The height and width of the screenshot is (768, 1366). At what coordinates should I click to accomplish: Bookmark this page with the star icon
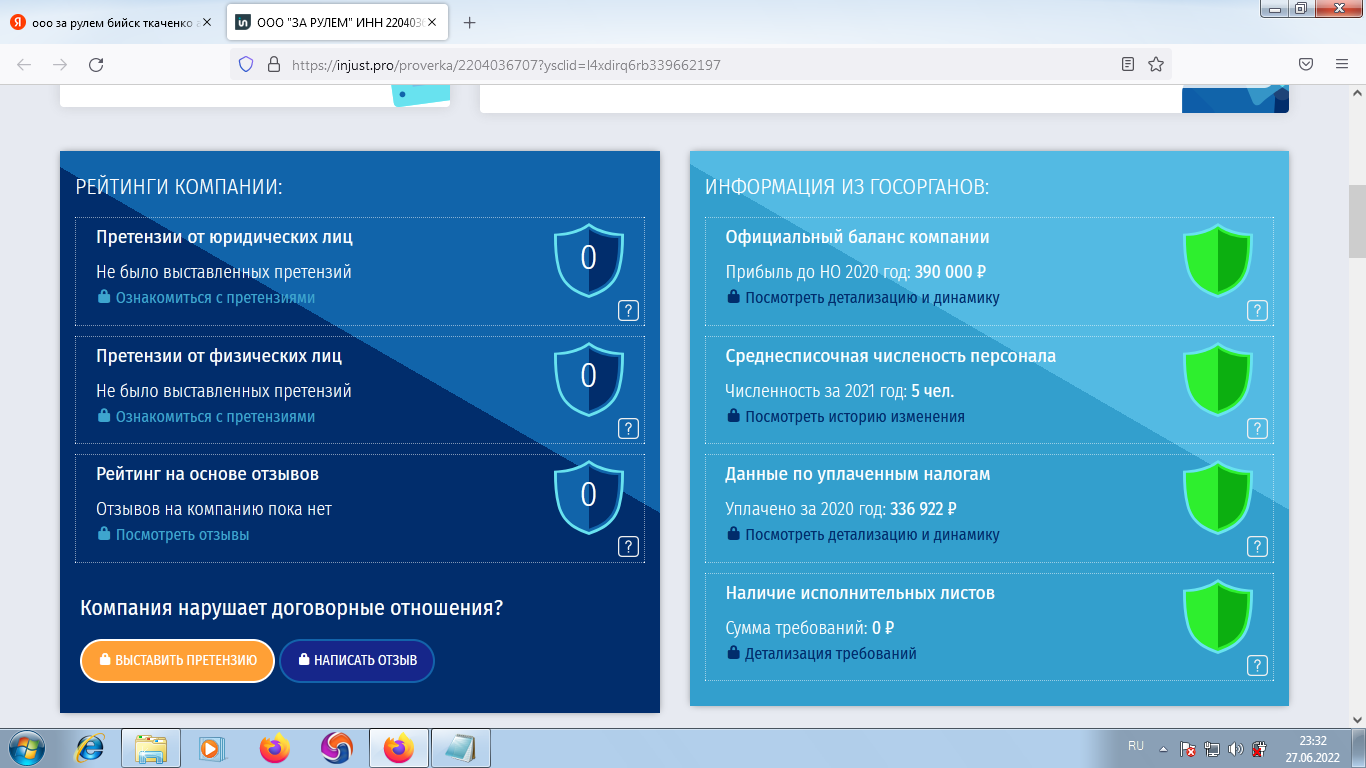[x=1156, y=65]
